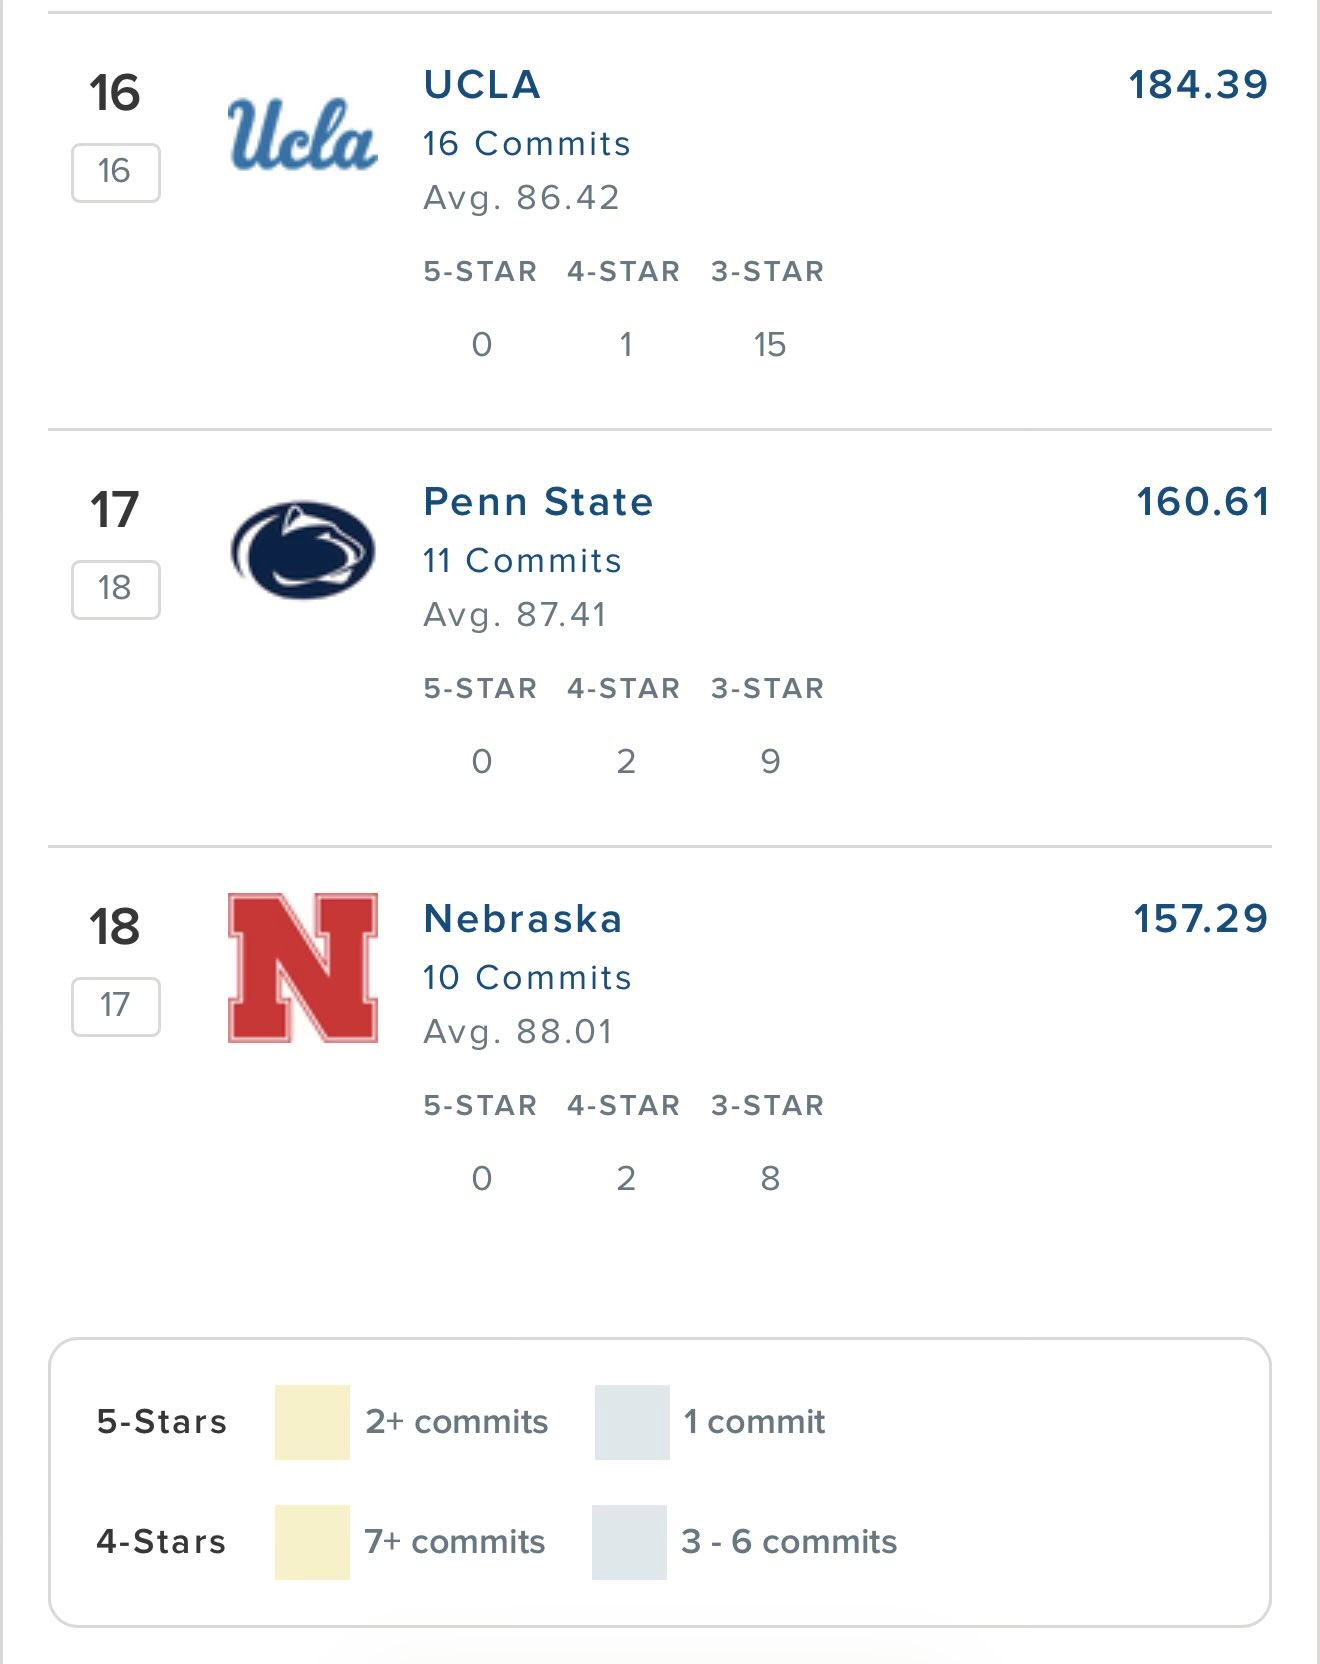This screenshot has width=1320, height=1664.
Task: Click UCLA's 184.39 points score
Action: point(1198,85)
